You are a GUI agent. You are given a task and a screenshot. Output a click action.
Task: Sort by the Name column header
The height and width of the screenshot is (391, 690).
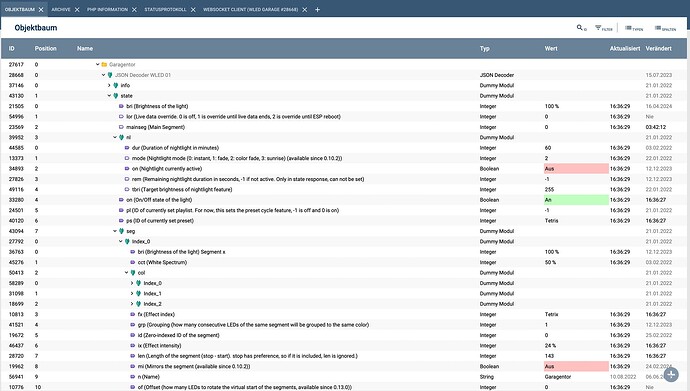point(85,48)
